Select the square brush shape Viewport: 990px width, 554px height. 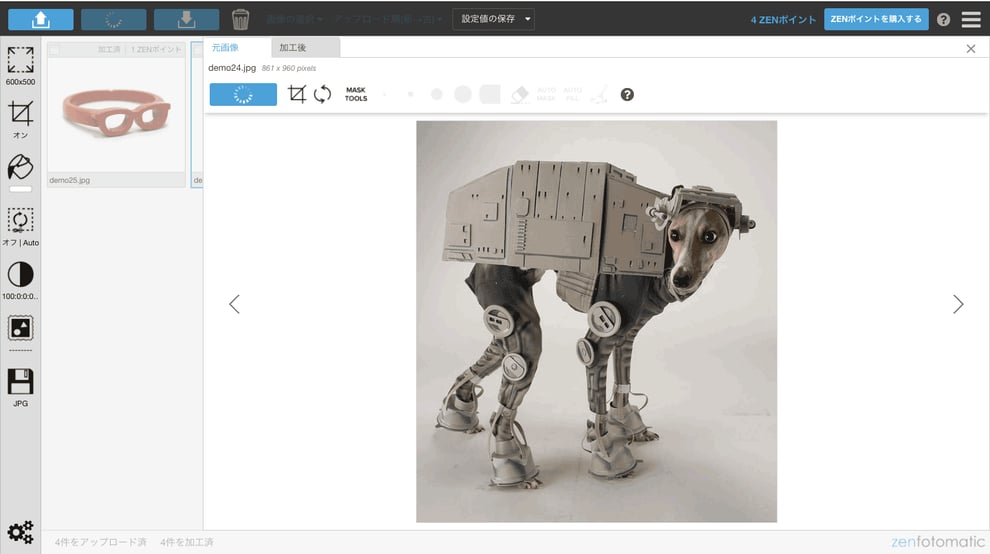(x=490, y=95)
